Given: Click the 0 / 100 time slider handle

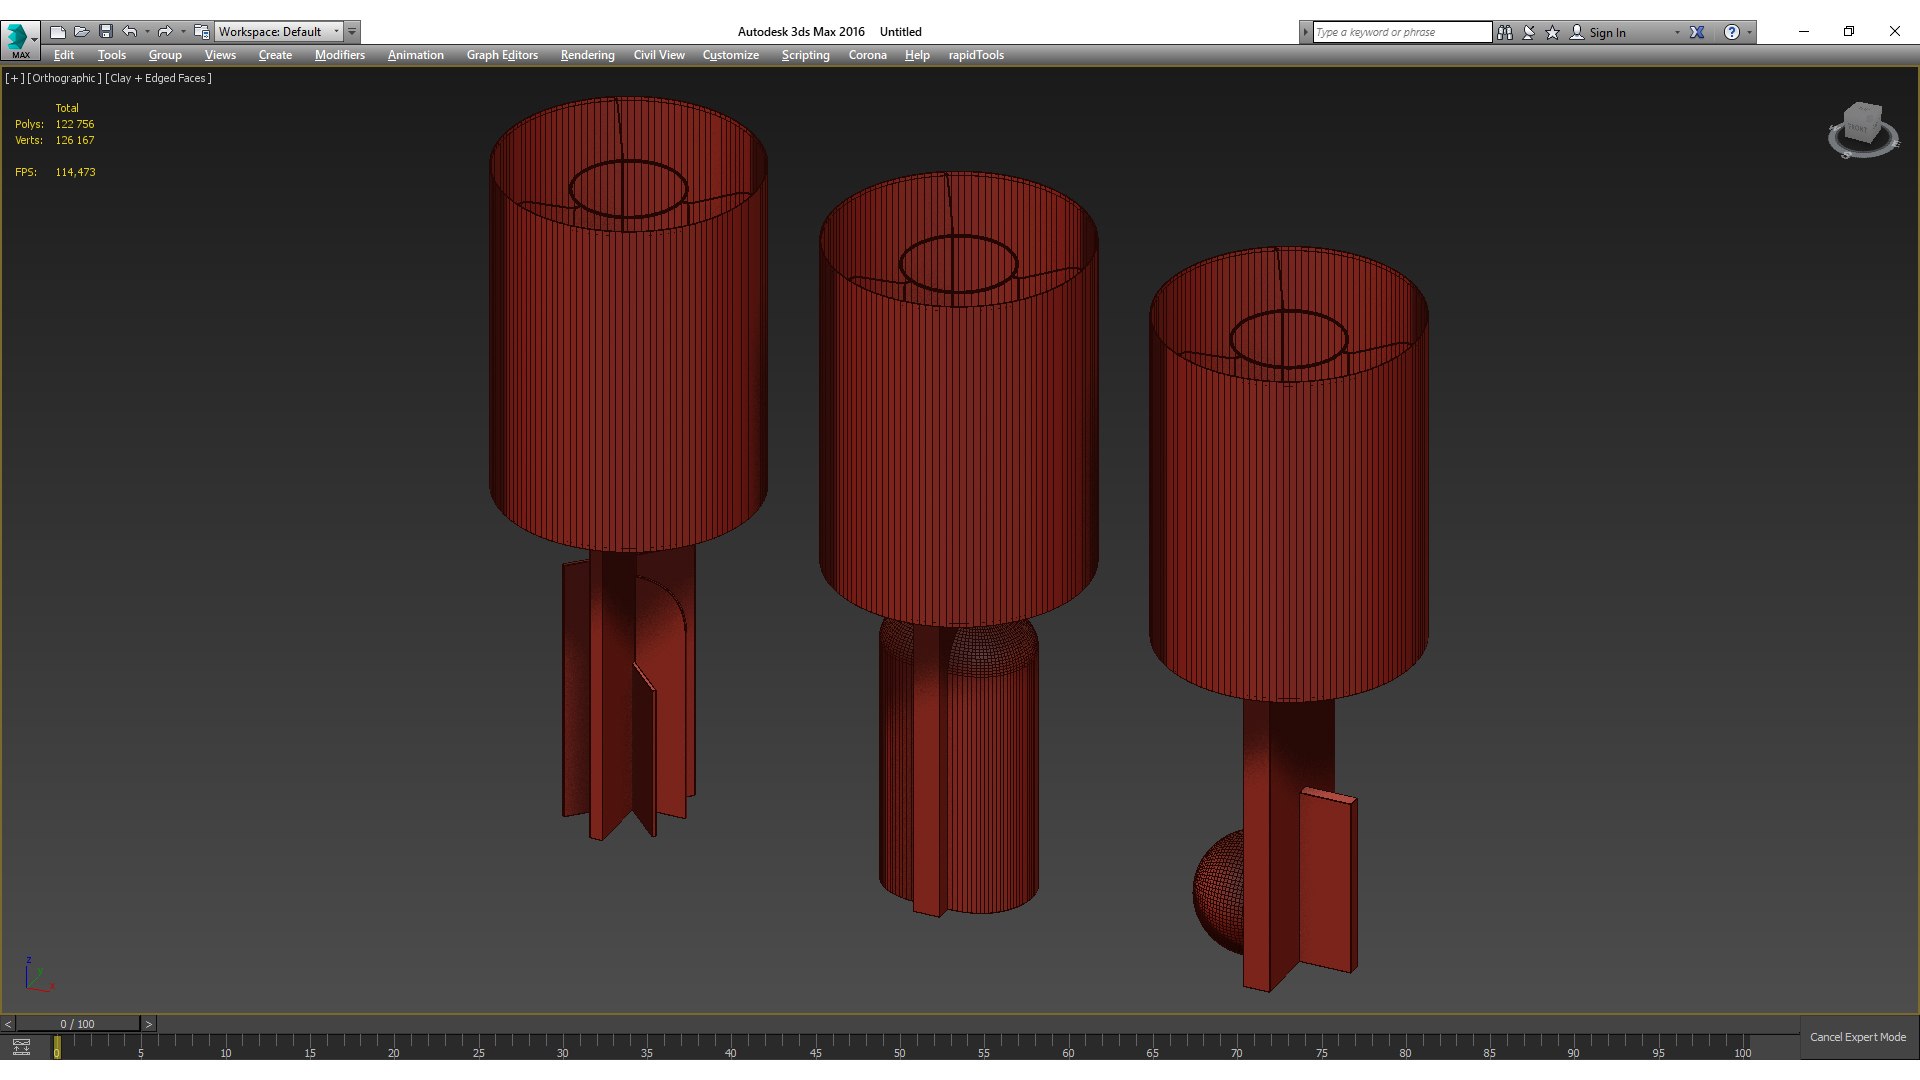Looking at the screenshot, I should click(x=77, y=1024).
